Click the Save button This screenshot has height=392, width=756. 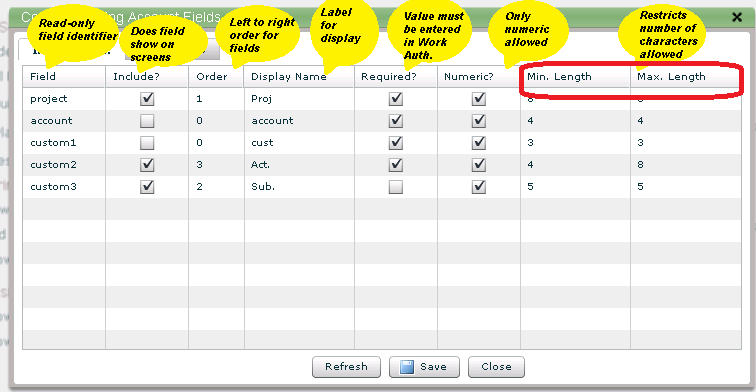click(424, 367)
